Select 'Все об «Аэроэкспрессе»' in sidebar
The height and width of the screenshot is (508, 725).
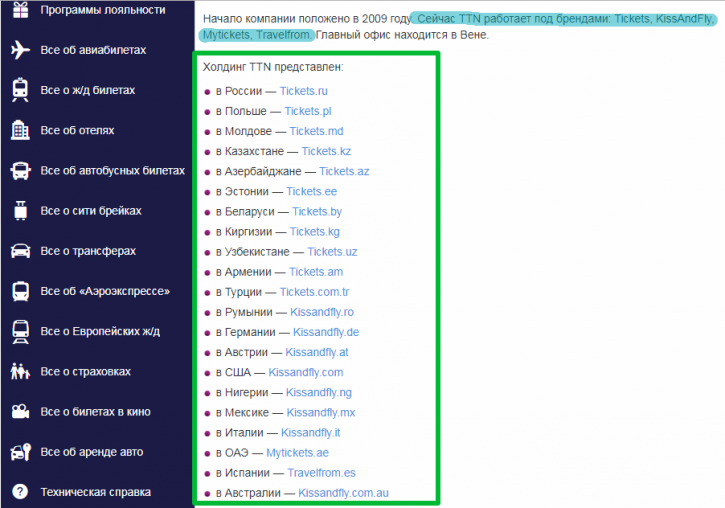pos(105,291)
